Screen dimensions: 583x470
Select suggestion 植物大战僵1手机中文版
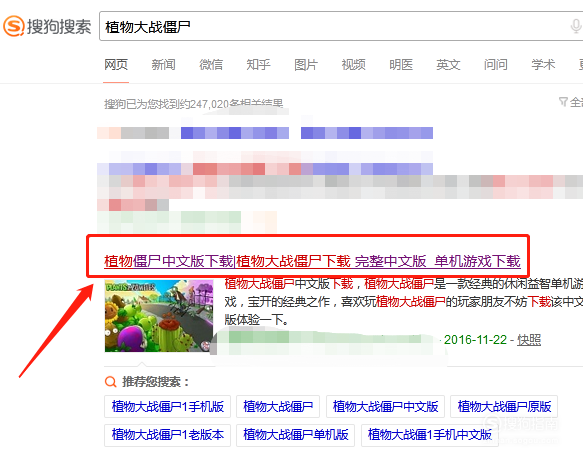430,435
